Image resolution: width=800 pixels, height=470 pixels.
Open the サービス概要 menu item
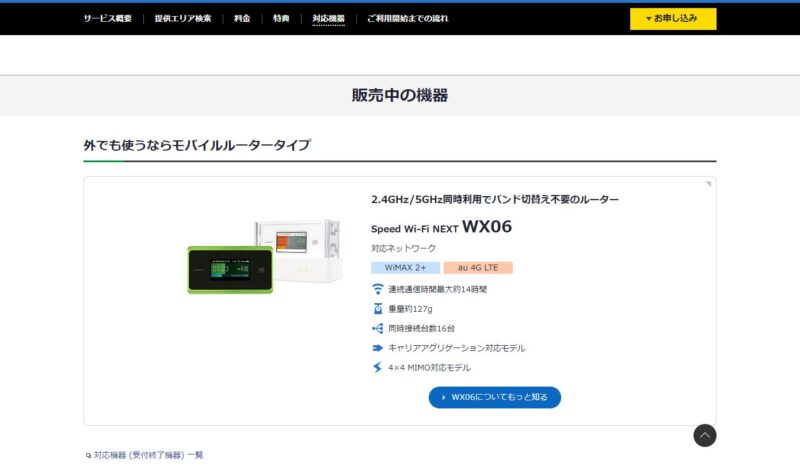(108, 18)
